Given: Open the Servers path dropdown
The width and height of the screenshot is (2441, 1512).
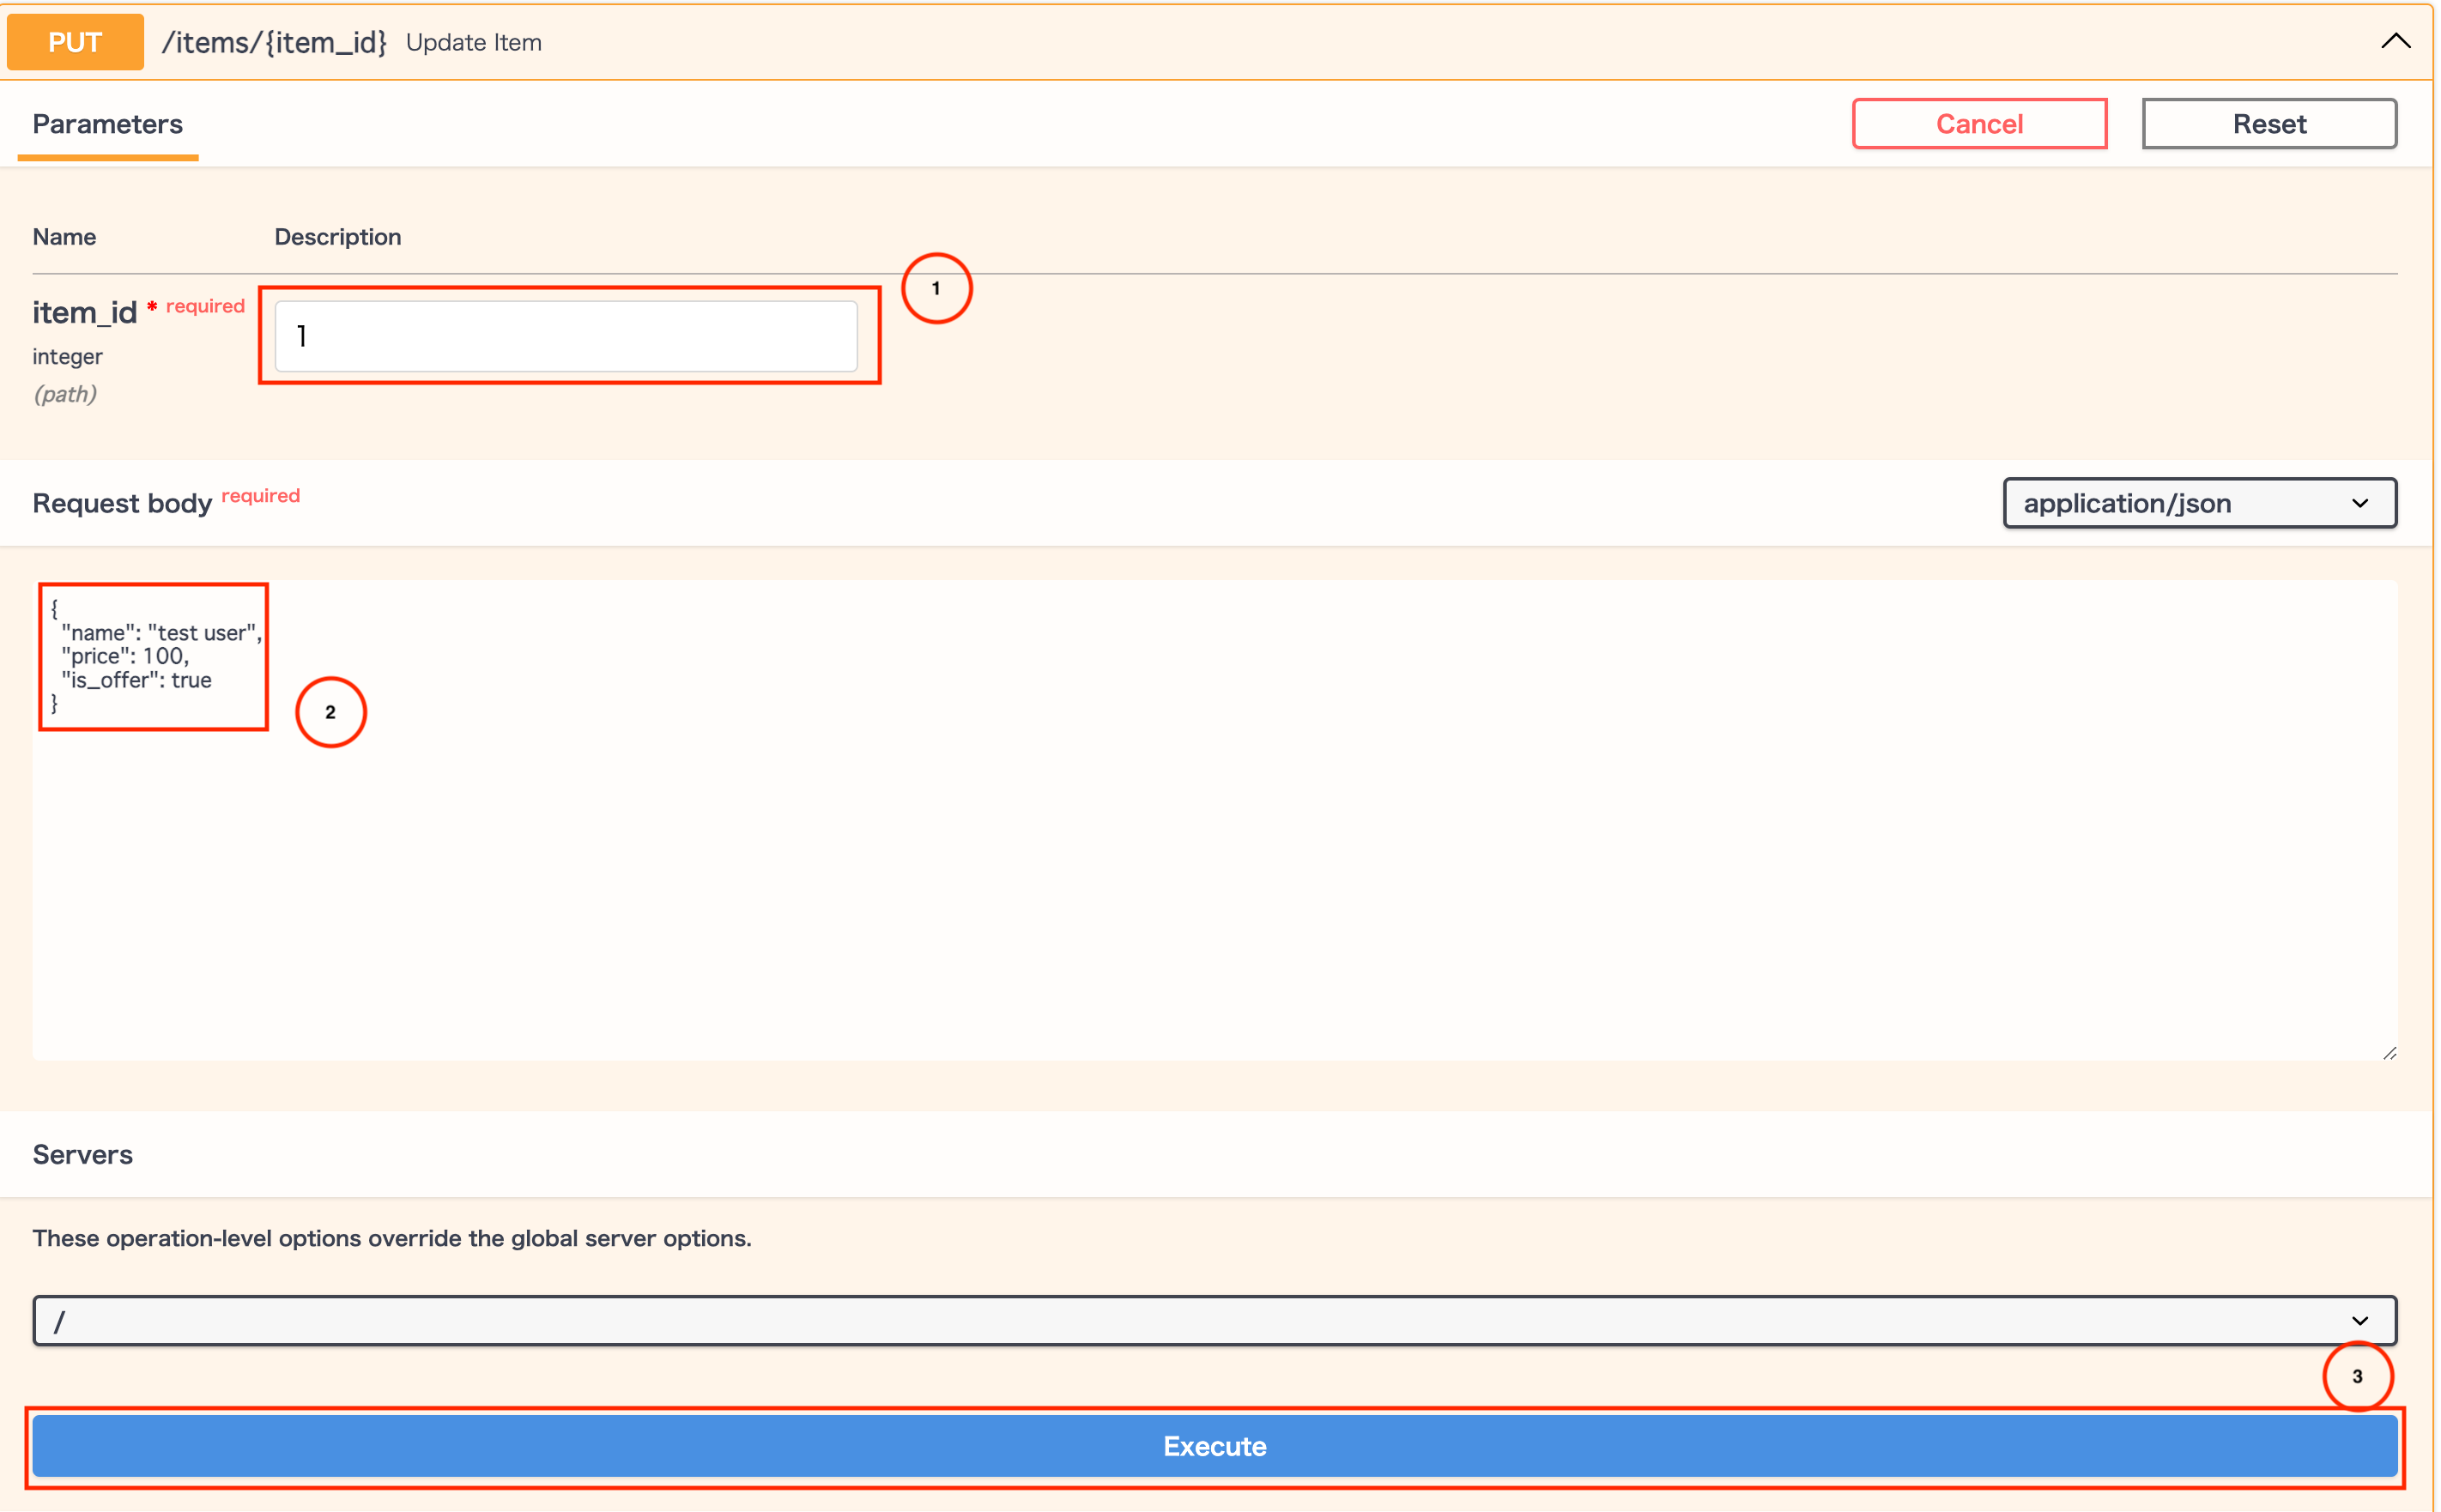Looking at the screenshot, I should pyautogui.click(x=1213, y=1320).
